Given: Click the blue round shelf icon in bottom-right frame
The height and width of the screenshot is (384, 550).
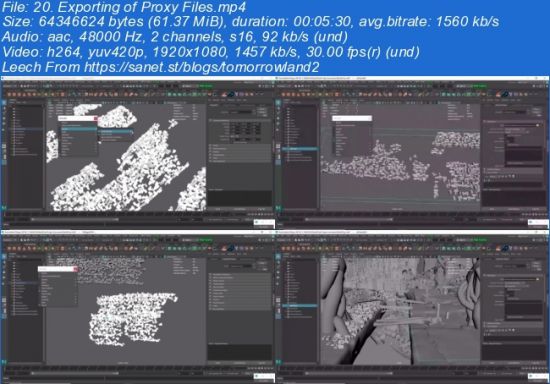Looking at the screenshot, I should 506,248.
